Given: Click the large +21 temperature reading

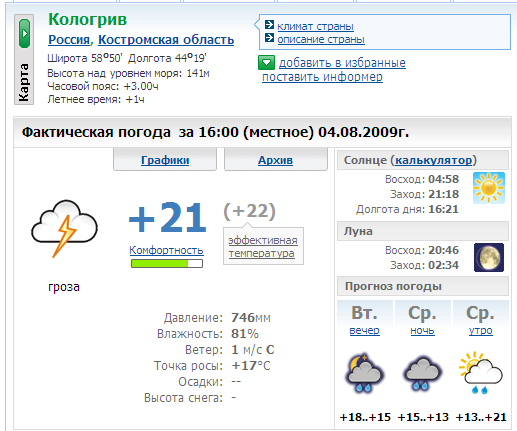Looking at the screenshot, I should coord(167,218).
